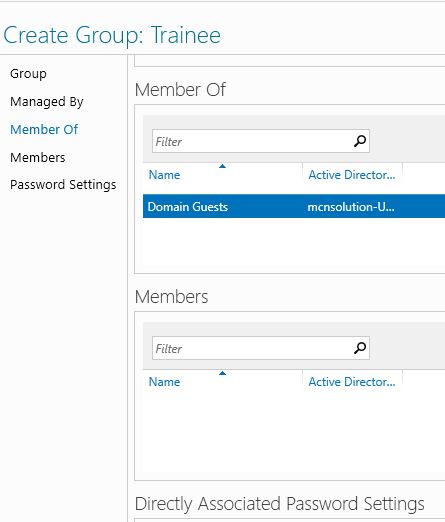Toggle sort arrow above Member Of Name
Screen dimensions: 445x522
click(x=222, y=166)
